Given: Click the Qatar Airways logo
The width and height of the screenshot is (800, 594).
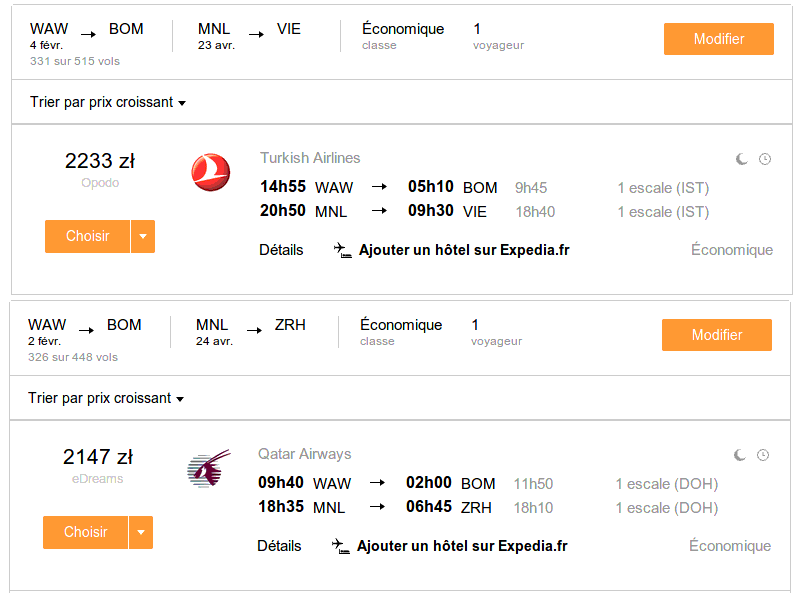Looking at the screenshot, I should pyautogui.click(x=209, y=468).
